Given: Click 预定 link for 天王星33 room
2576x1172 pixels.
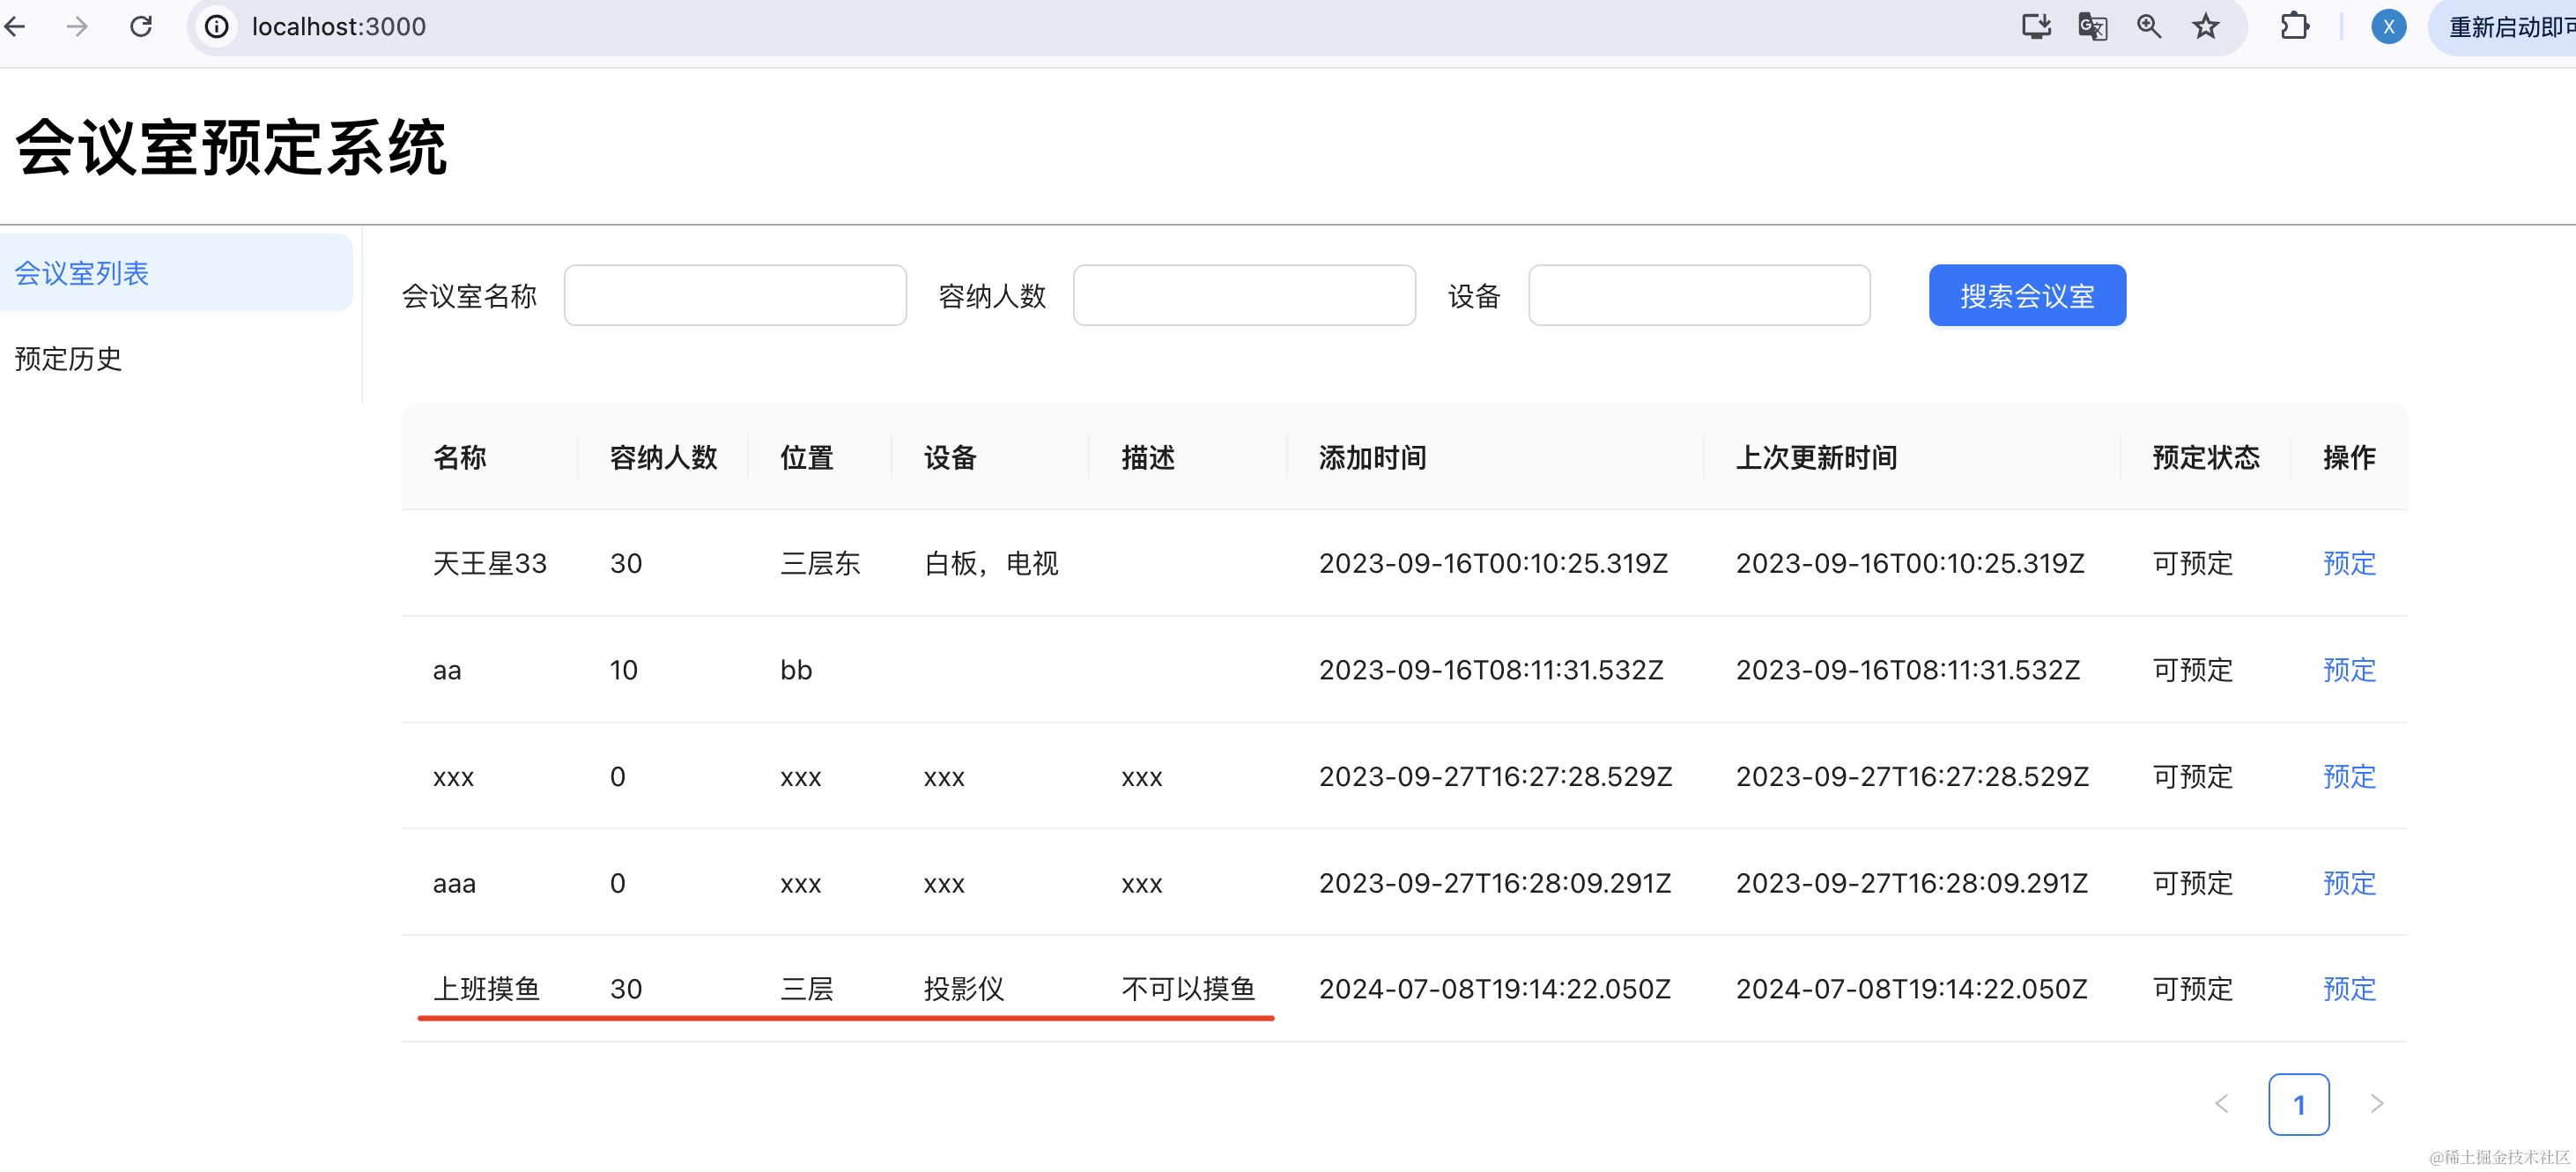Looking at the screenshot, I should [2348, 563].
